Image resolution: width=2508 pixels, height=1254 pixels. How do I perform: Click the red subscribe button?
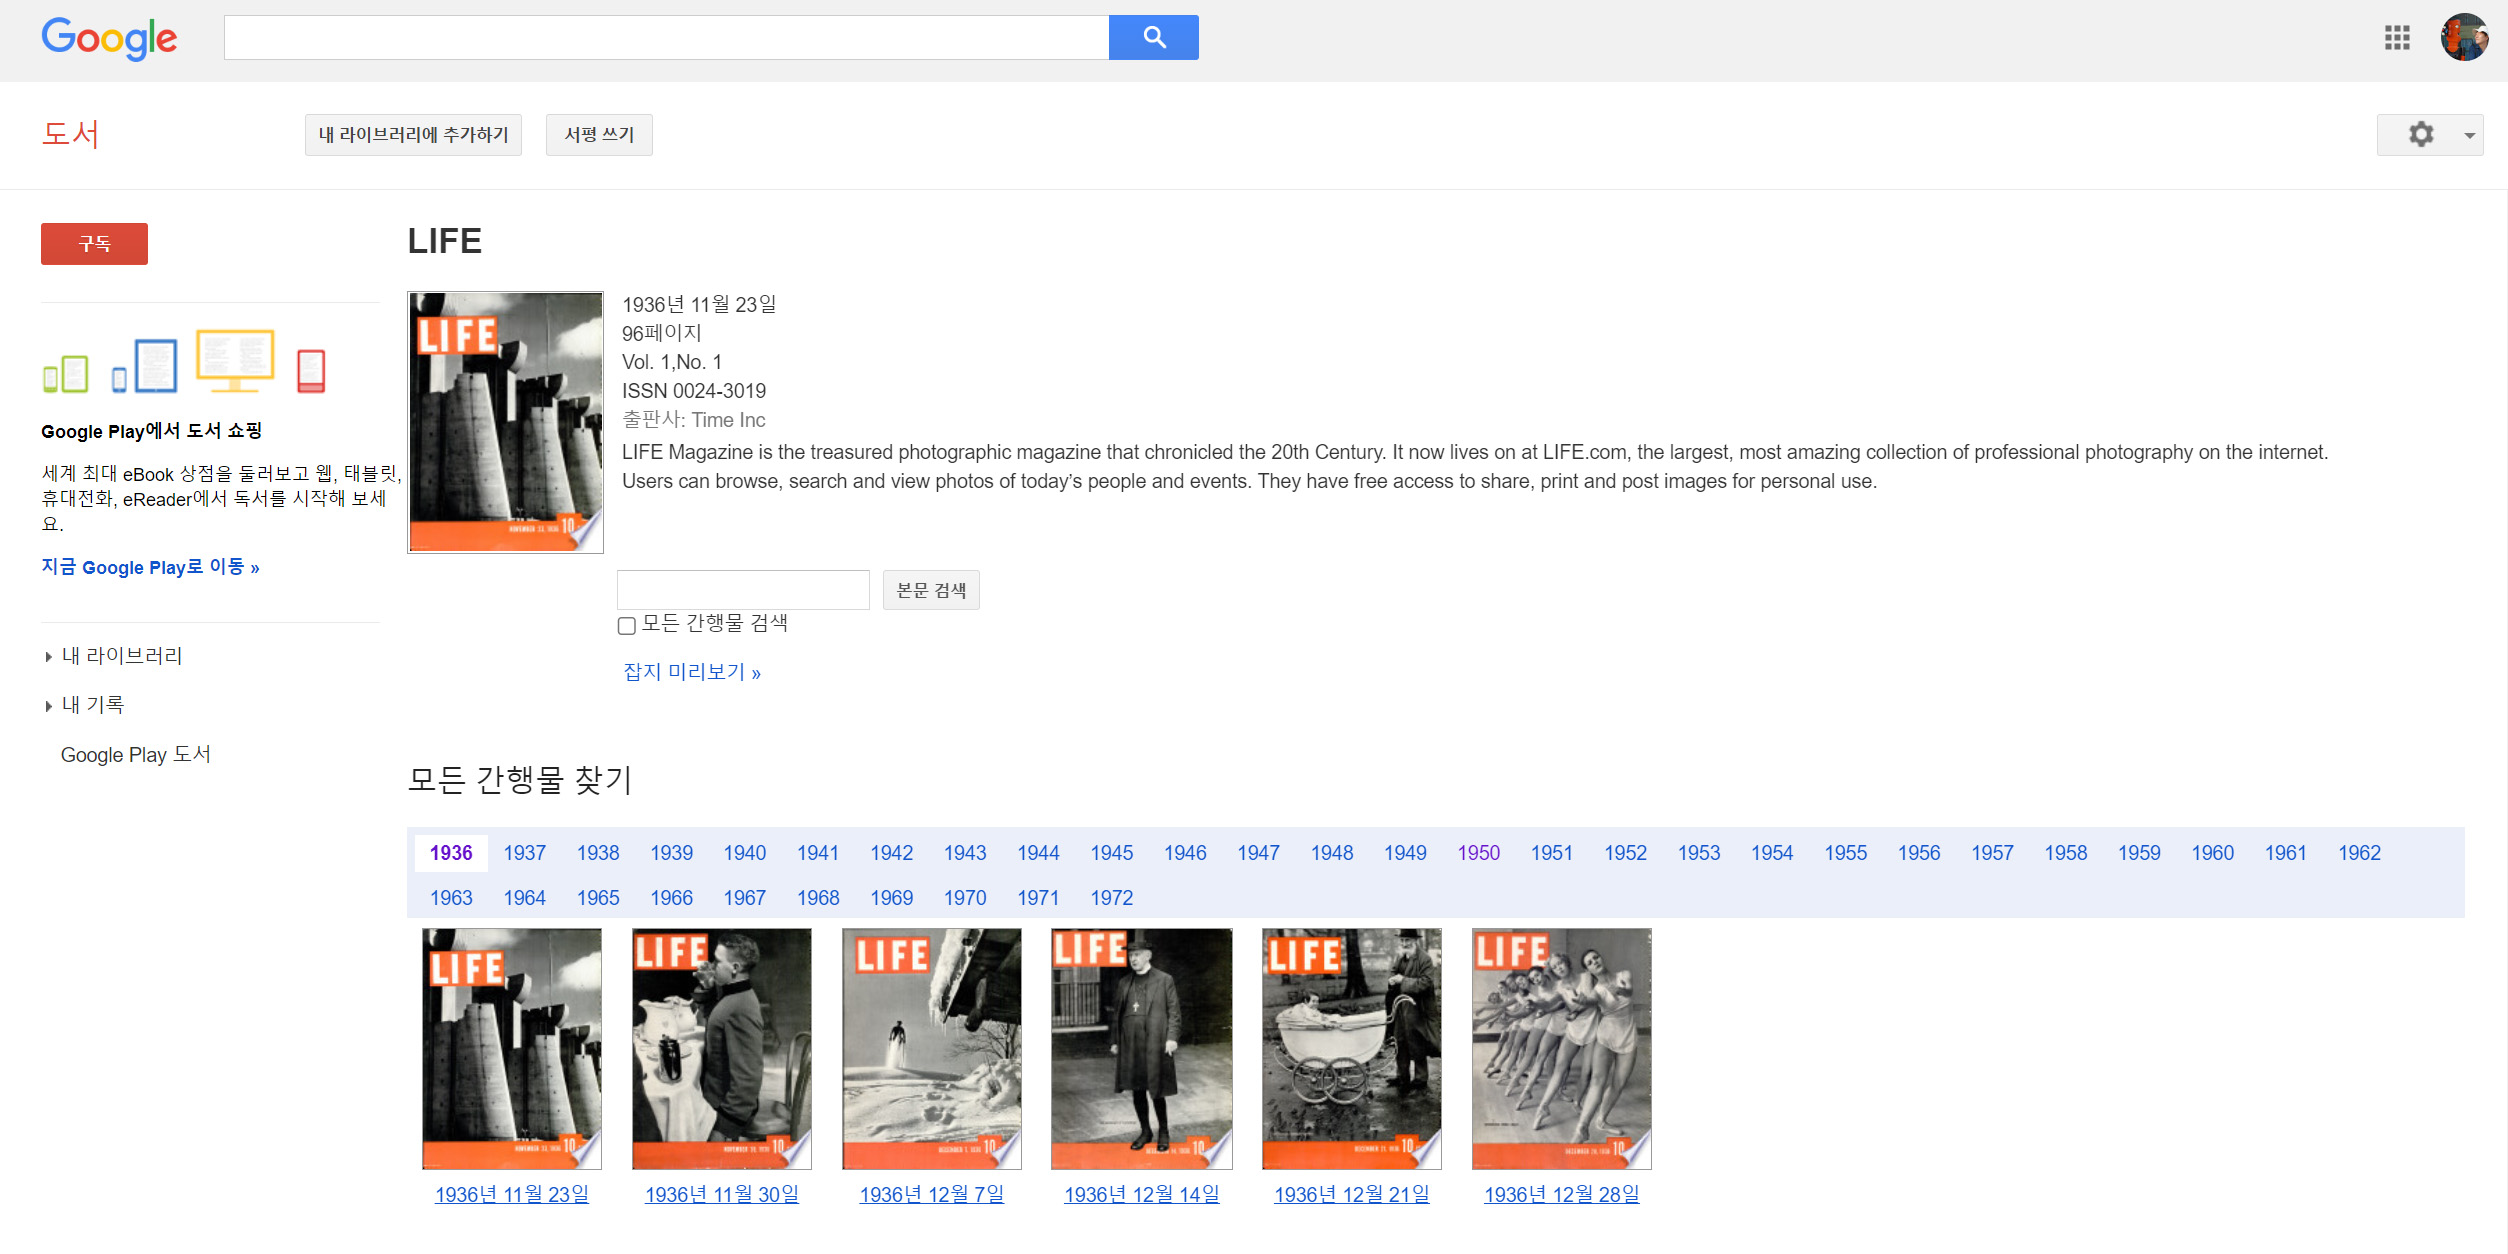[94, 244]
